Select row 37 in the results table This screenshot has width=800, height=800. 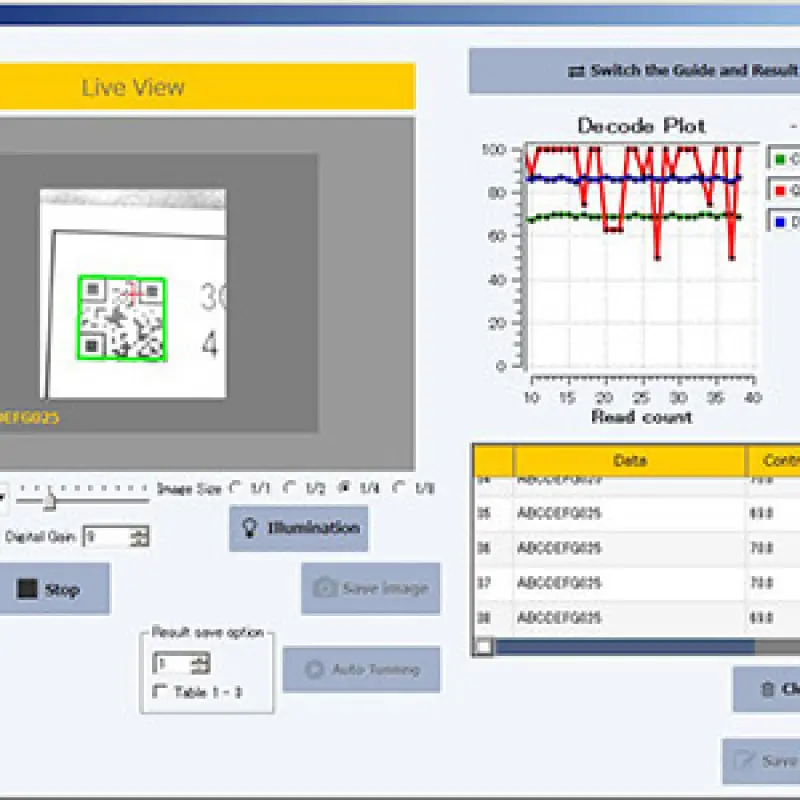(x=637, y=583)
